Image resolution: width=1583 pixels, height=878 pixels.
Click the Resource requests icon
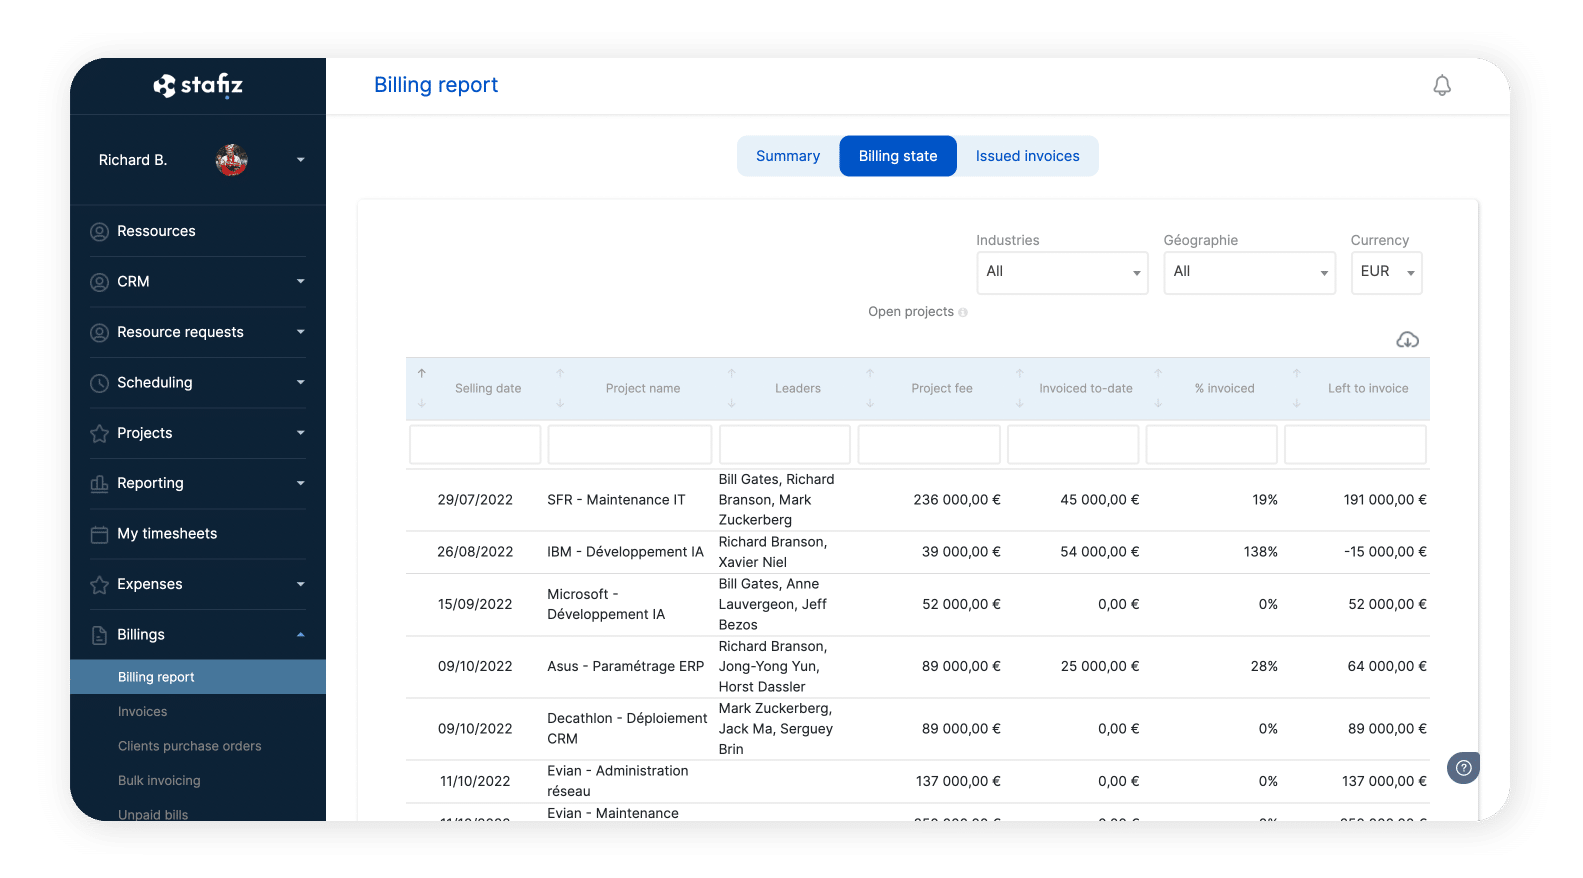[99, 333]
